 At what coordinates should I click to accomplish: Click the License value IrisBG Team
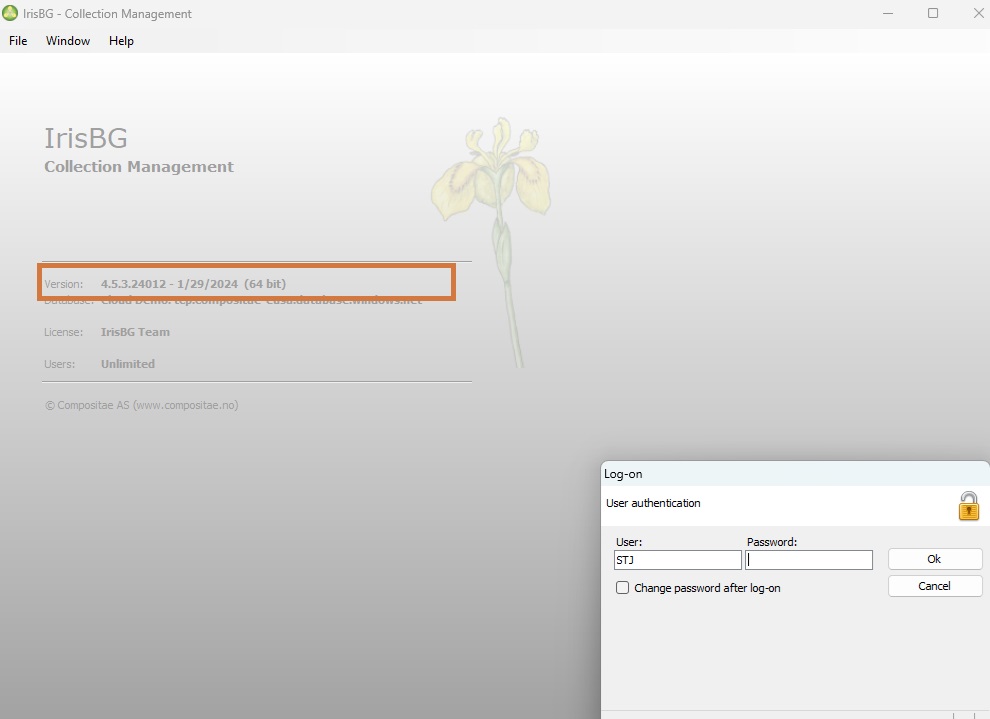click(x=135, y=332)
